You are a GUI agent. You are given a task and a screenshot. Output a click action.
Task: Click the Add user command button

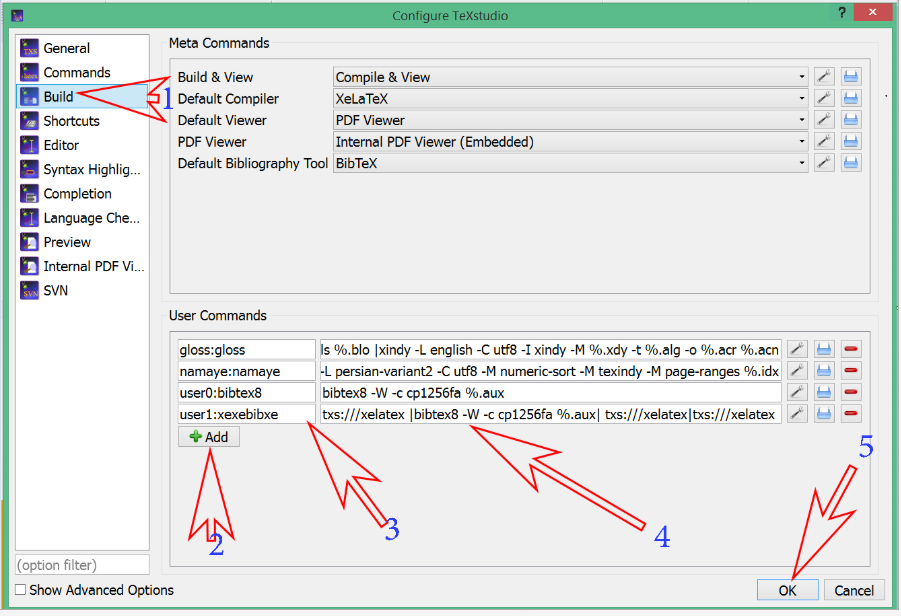(x=209, y=437)
